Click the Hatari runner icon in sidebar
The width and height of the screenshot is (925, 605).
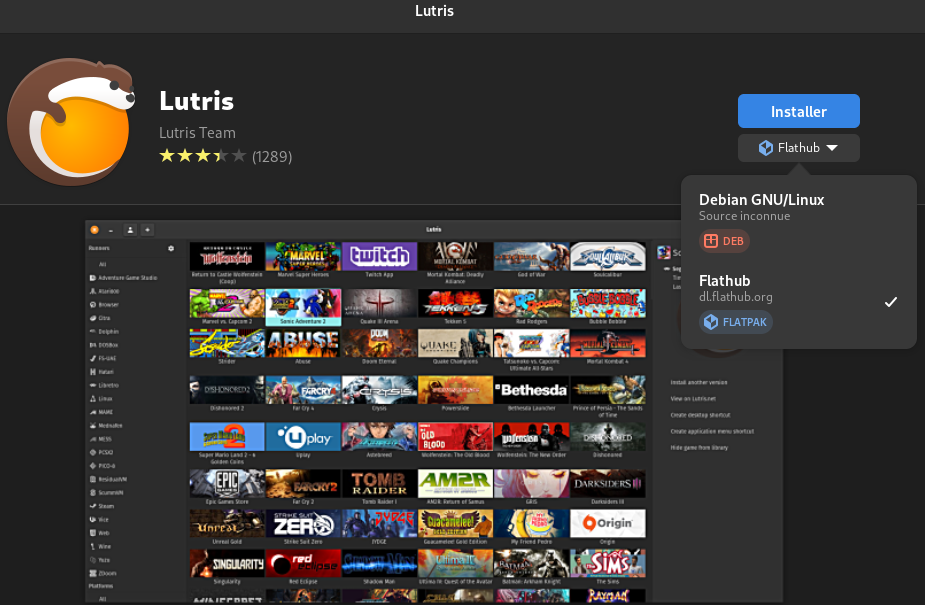pos(93,372)
